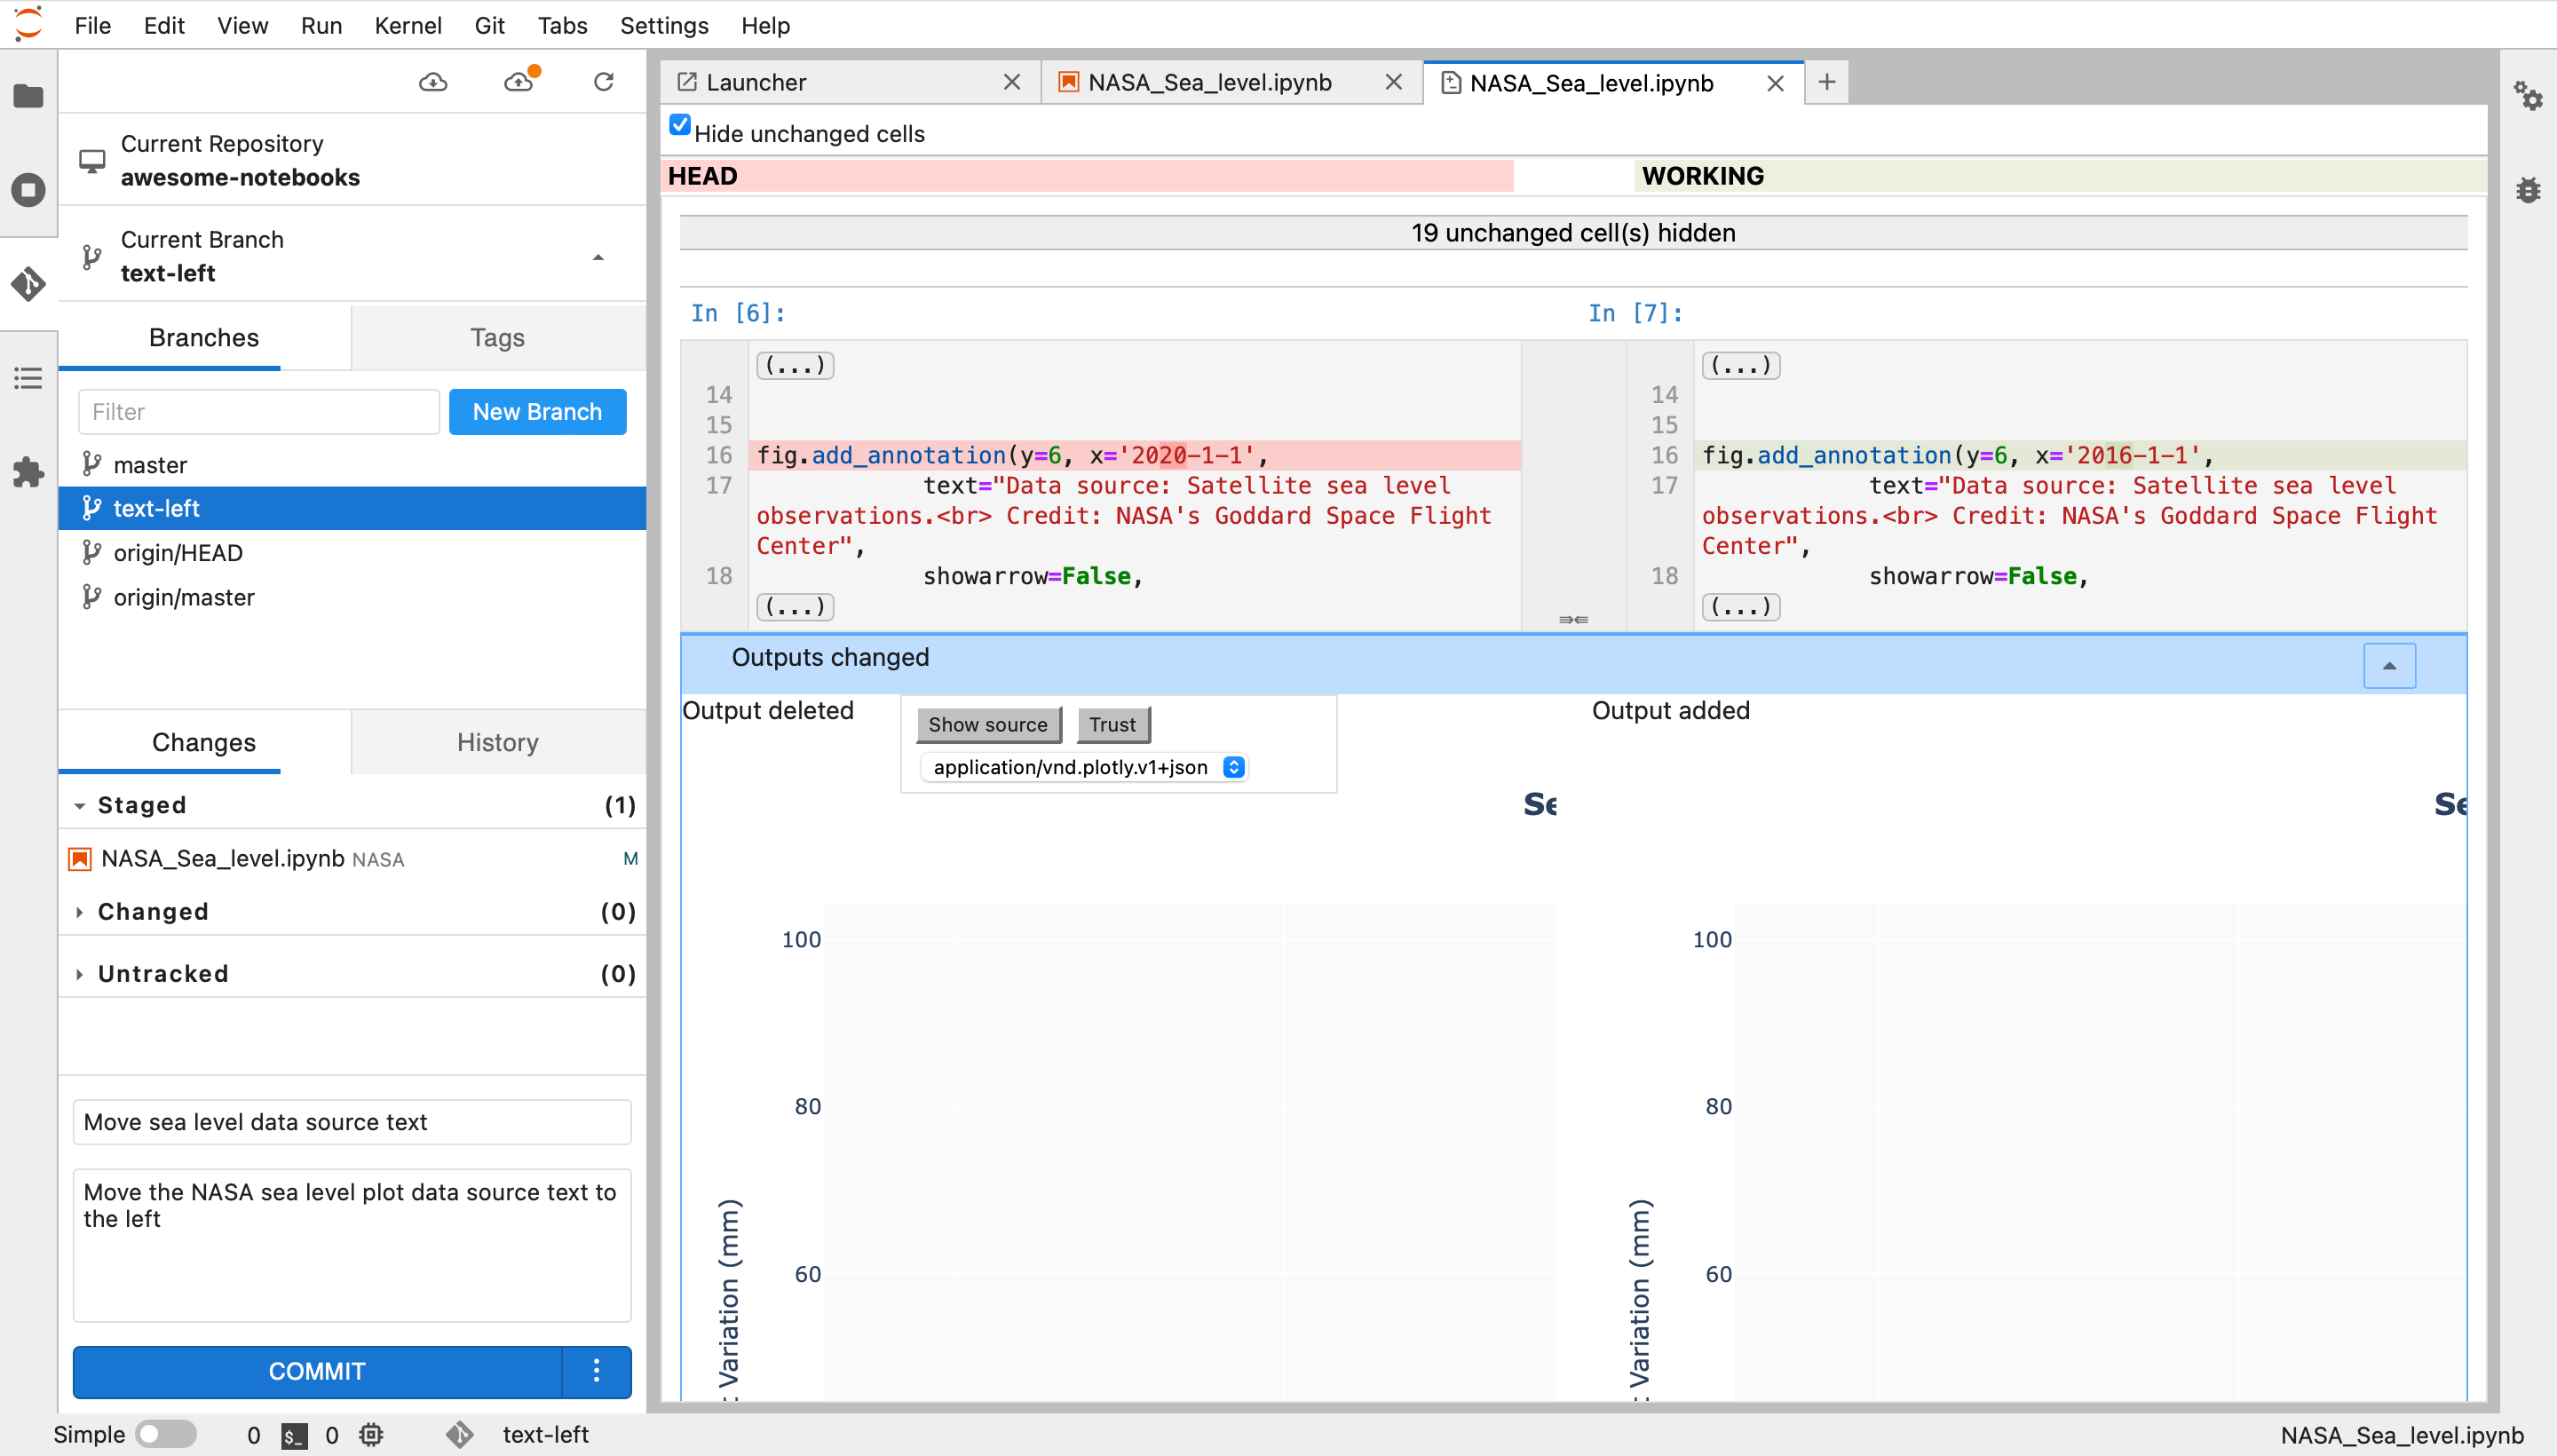Screen dimensions: 2557x1456
Task: Create a branch with New Branch button
Action: click(537, 411)
